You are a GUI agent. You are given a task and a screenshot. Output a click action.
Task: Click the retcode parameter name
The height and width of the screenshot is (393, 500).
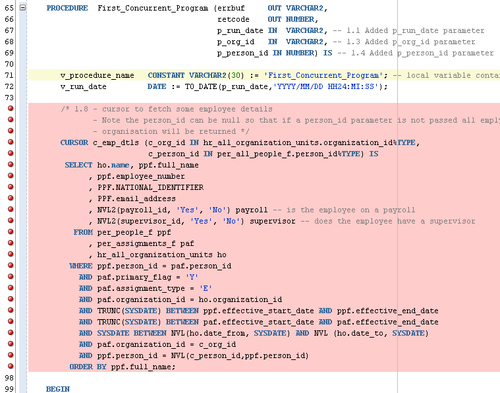click(x=233, y=19)
